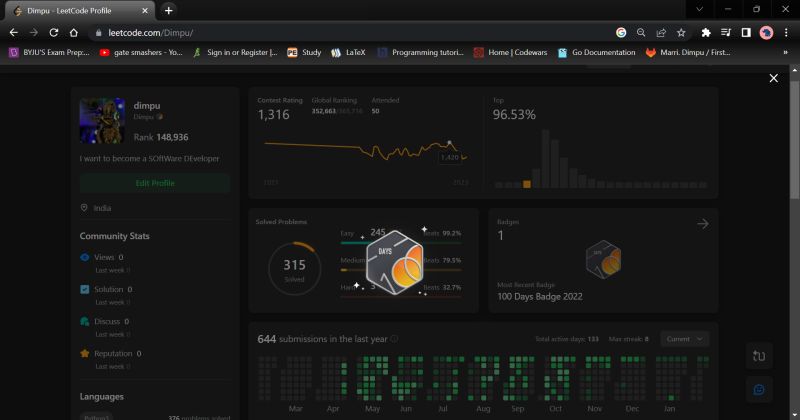The image size is (800, 420).
Task: Click the Discuss chat icon
Action: pyautogui.click(x=85, y=322)
